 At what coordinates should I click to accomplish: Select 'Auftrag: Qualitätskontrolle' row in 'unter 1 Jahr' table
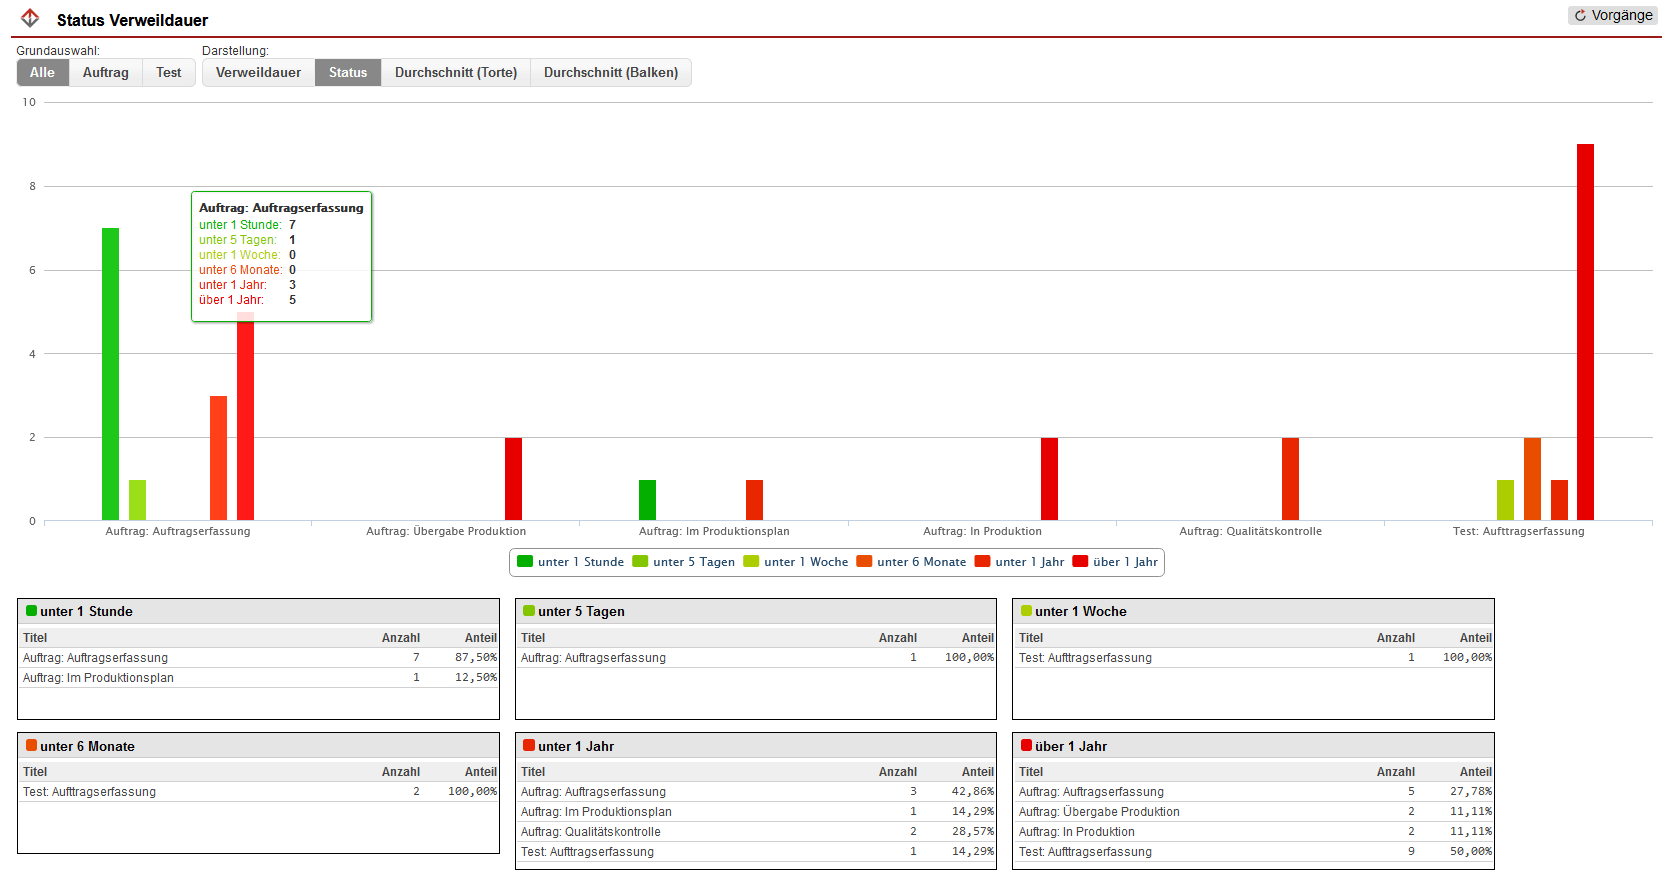click(590, 832)
